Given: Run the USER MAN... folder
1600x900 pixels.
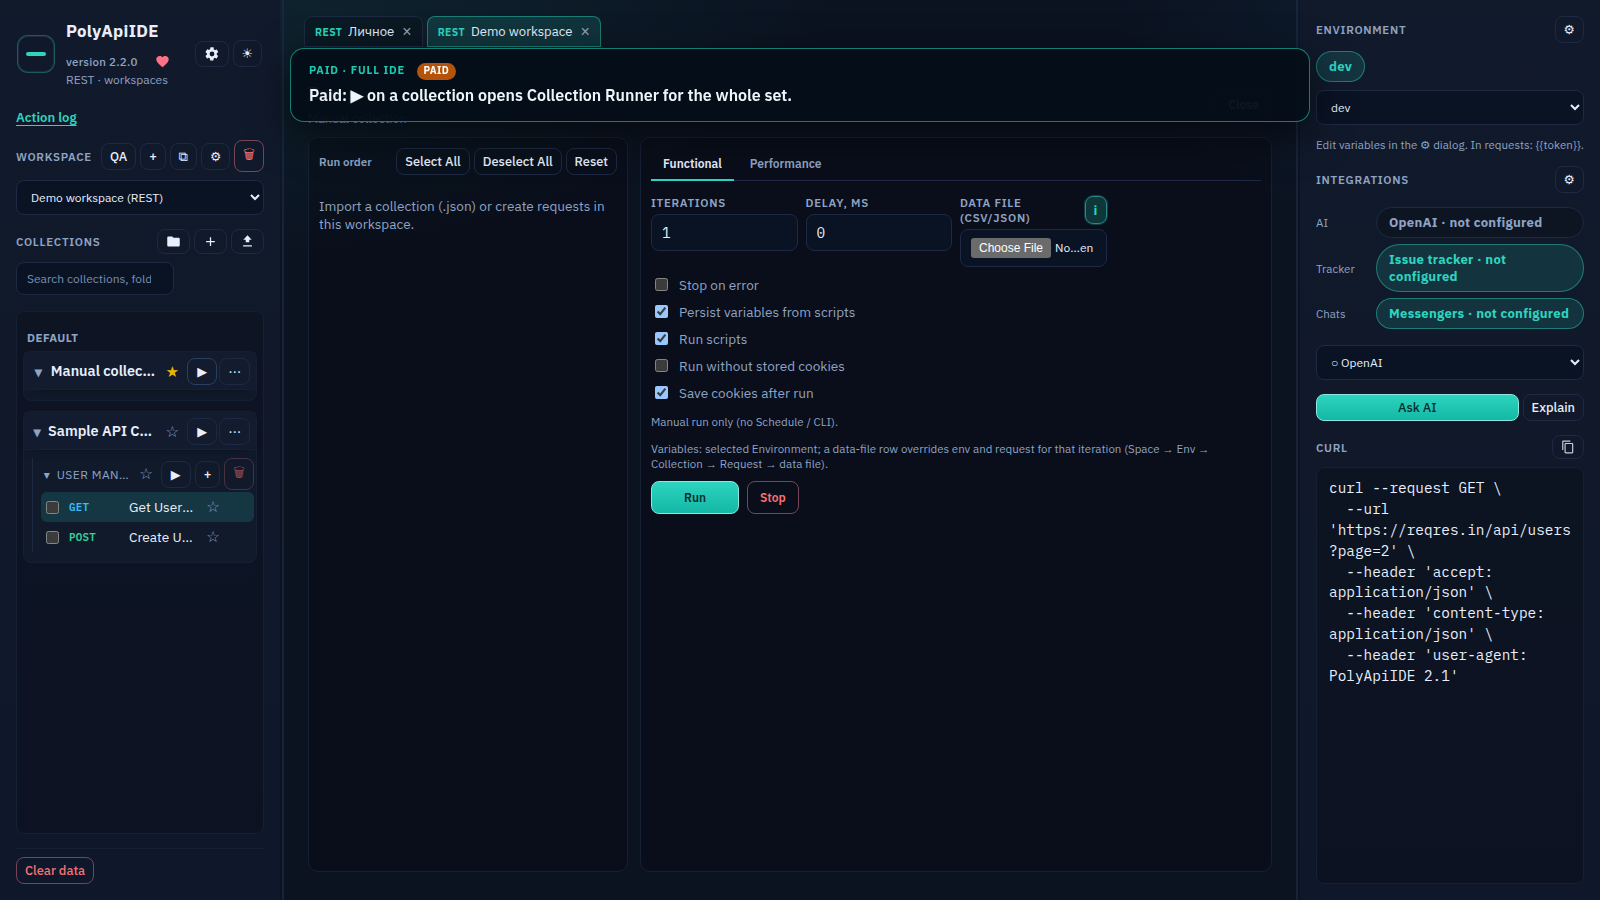Looking at the screenshot, I should (x=175, y=475).
